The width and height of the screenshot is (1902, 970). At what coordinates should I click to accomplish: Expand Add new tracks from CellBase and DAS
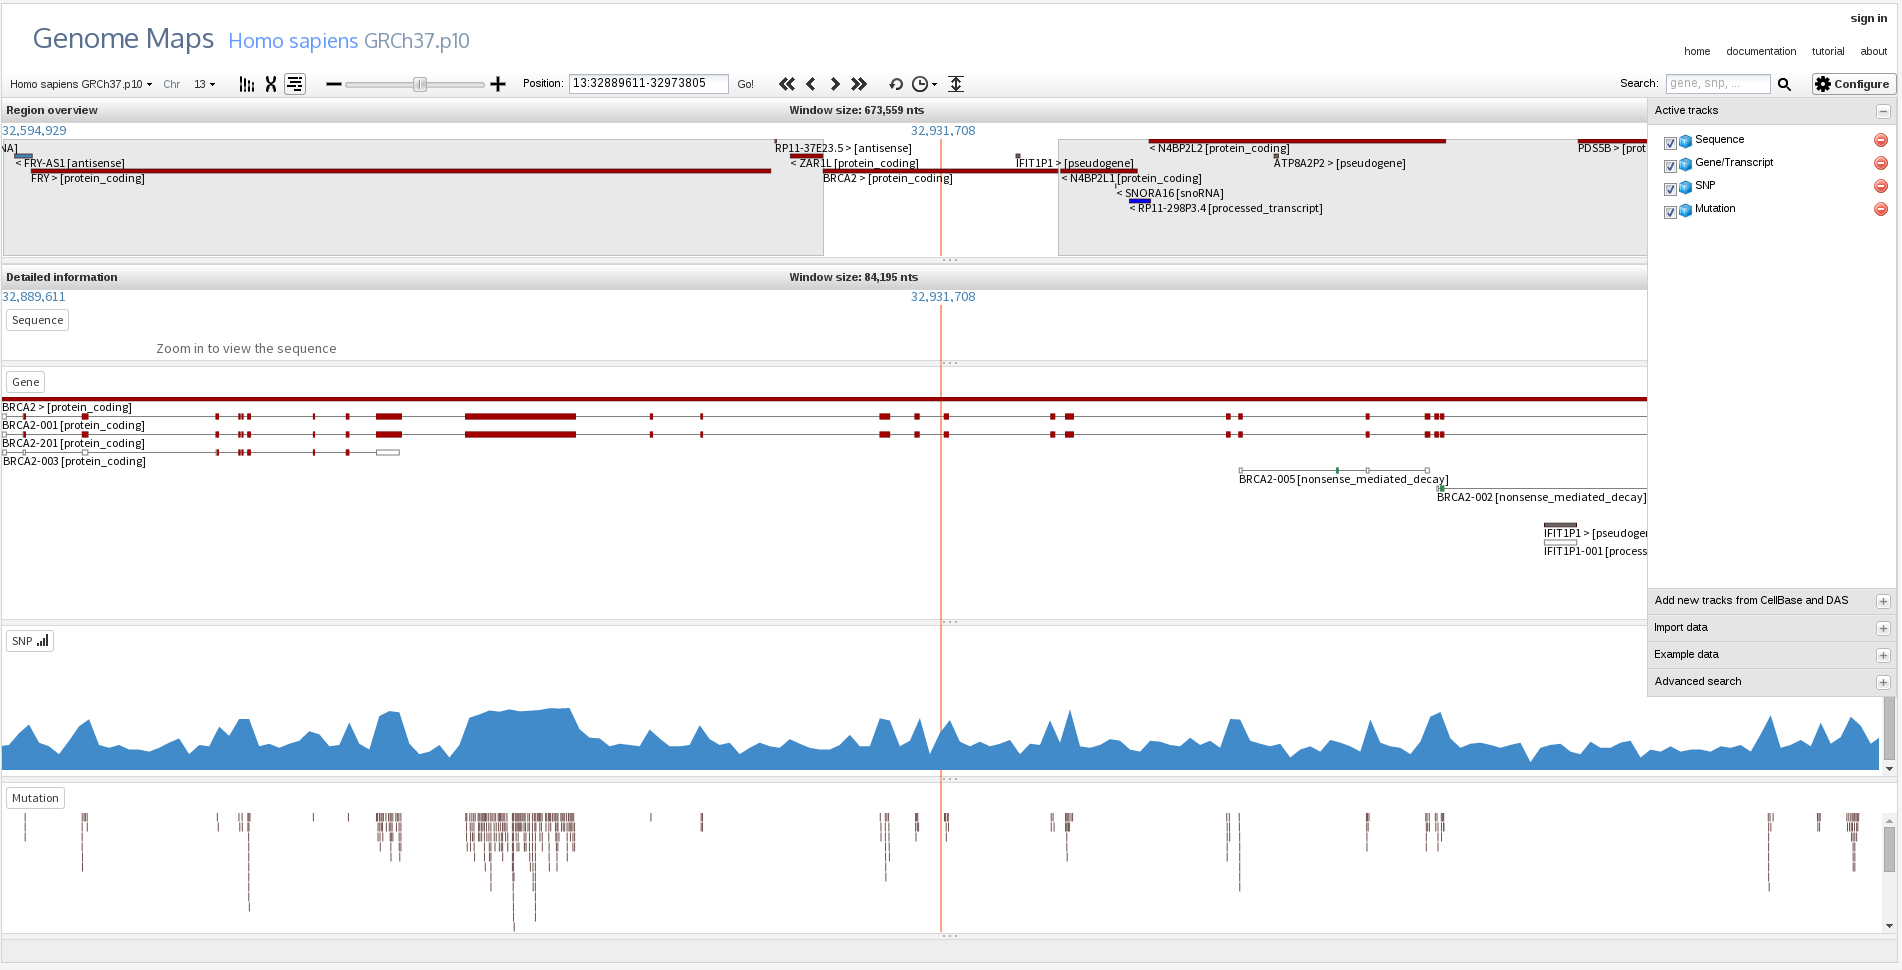(x=1883, y=601)
